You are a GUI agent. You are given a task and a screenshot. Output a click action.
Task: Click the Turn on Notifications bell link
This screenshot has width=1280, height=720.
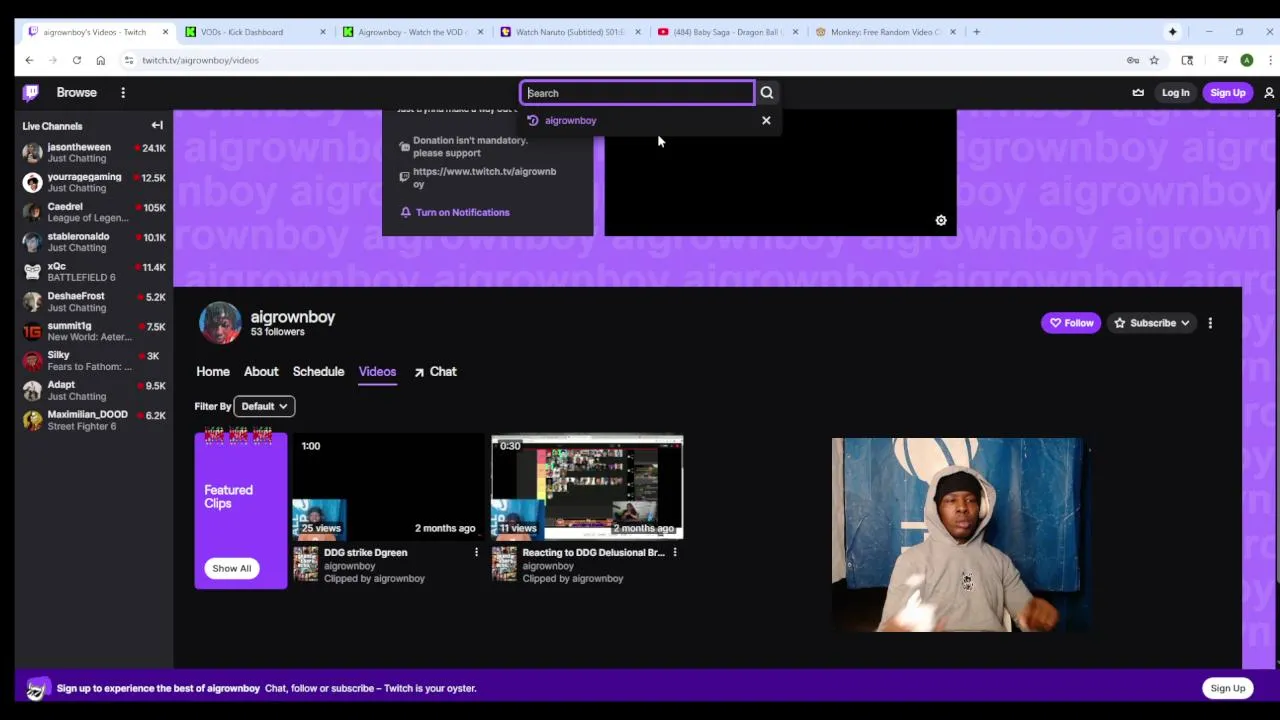point(455,212)
